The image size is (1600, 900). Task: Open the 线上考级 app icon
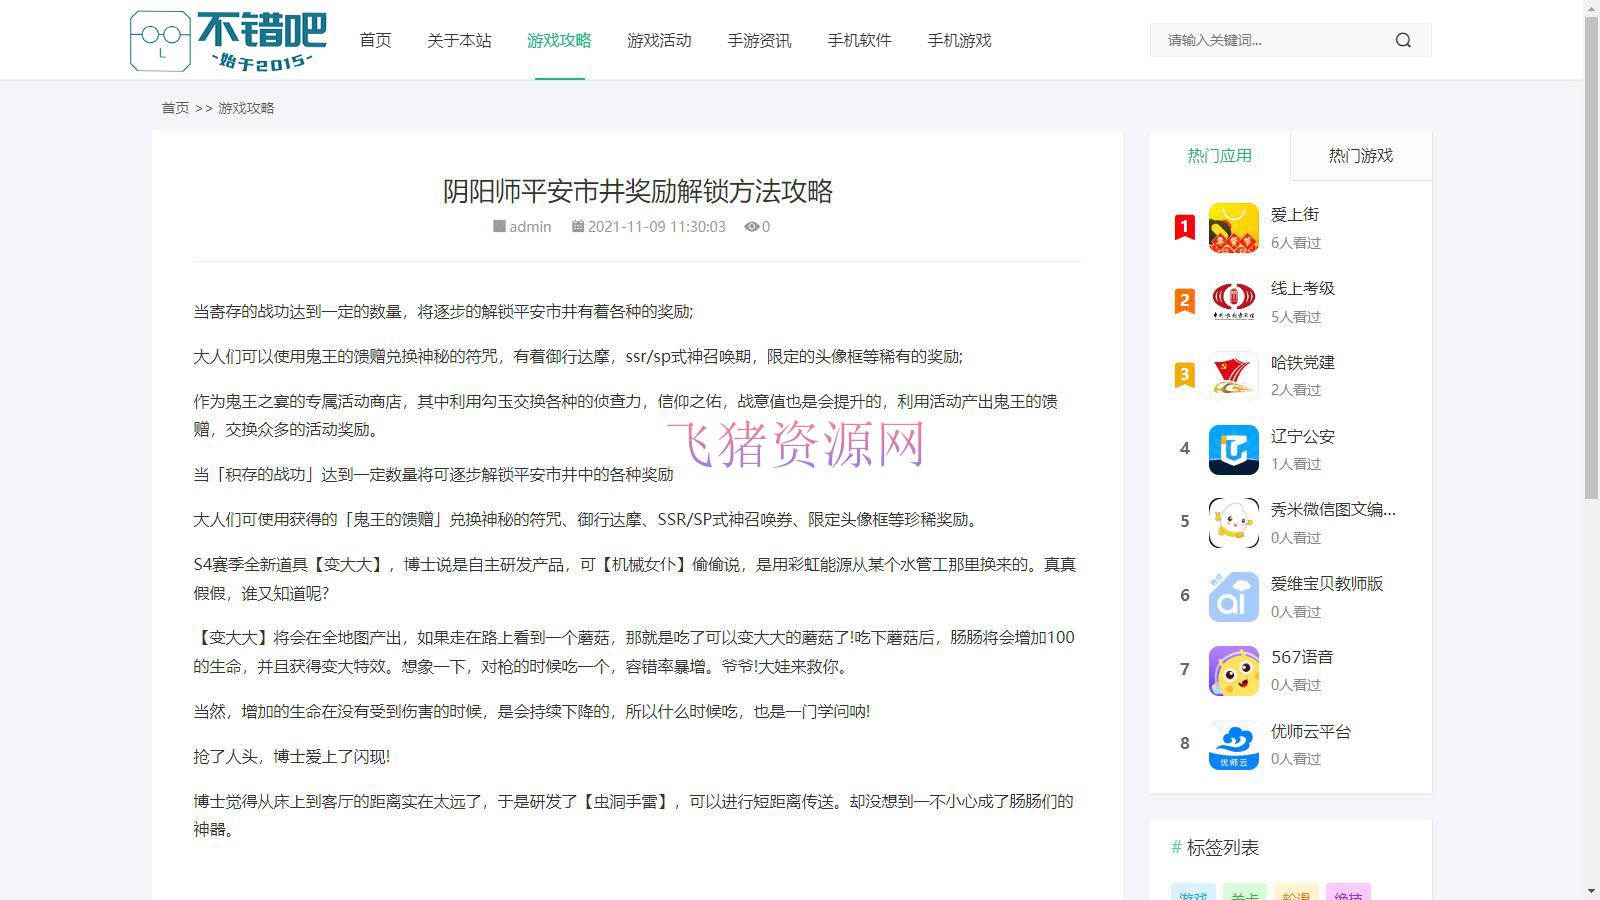pos(1234,301)
